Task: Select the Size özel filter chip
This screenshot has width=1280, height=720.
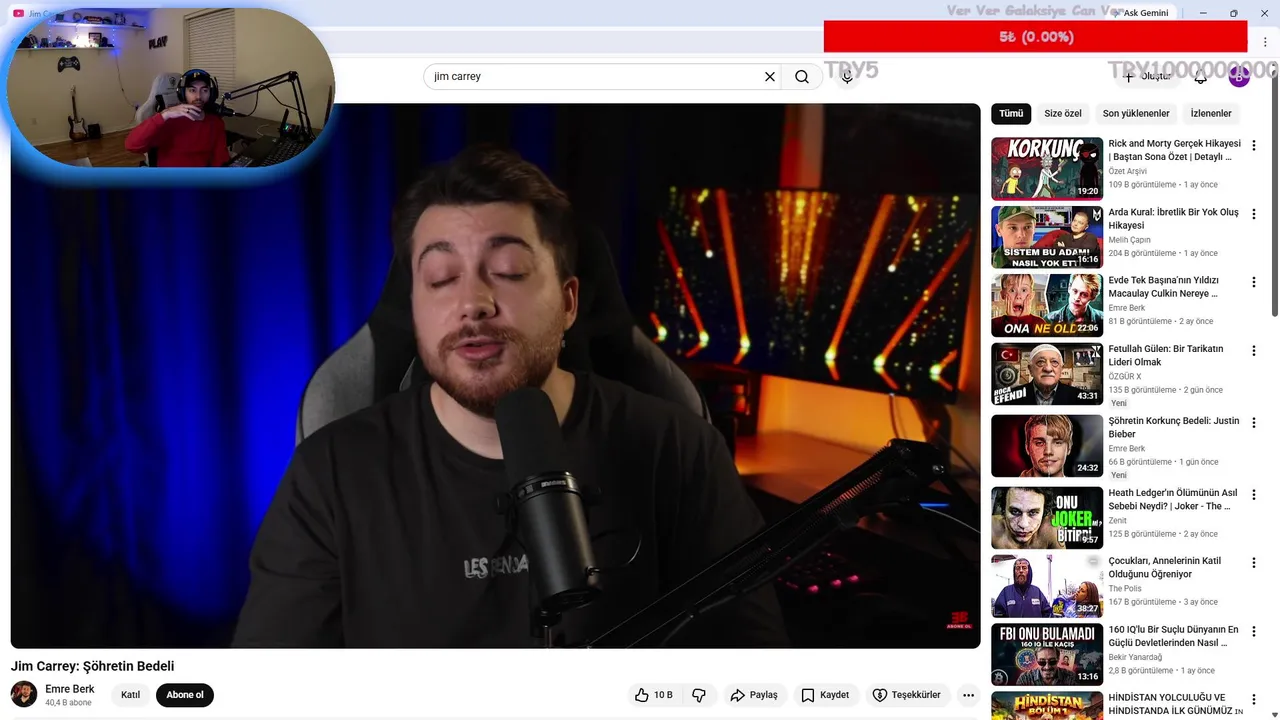Action: coord(1063,113)
